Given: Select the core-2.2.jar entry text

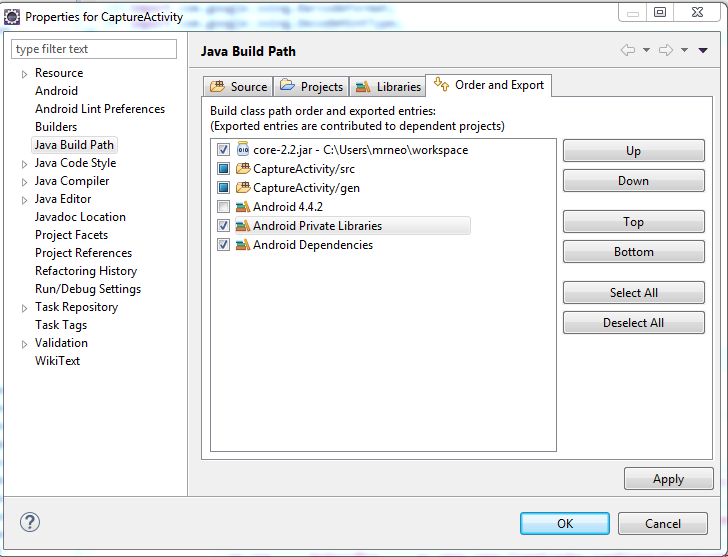Looking at the screenshot, I should 361,150.
